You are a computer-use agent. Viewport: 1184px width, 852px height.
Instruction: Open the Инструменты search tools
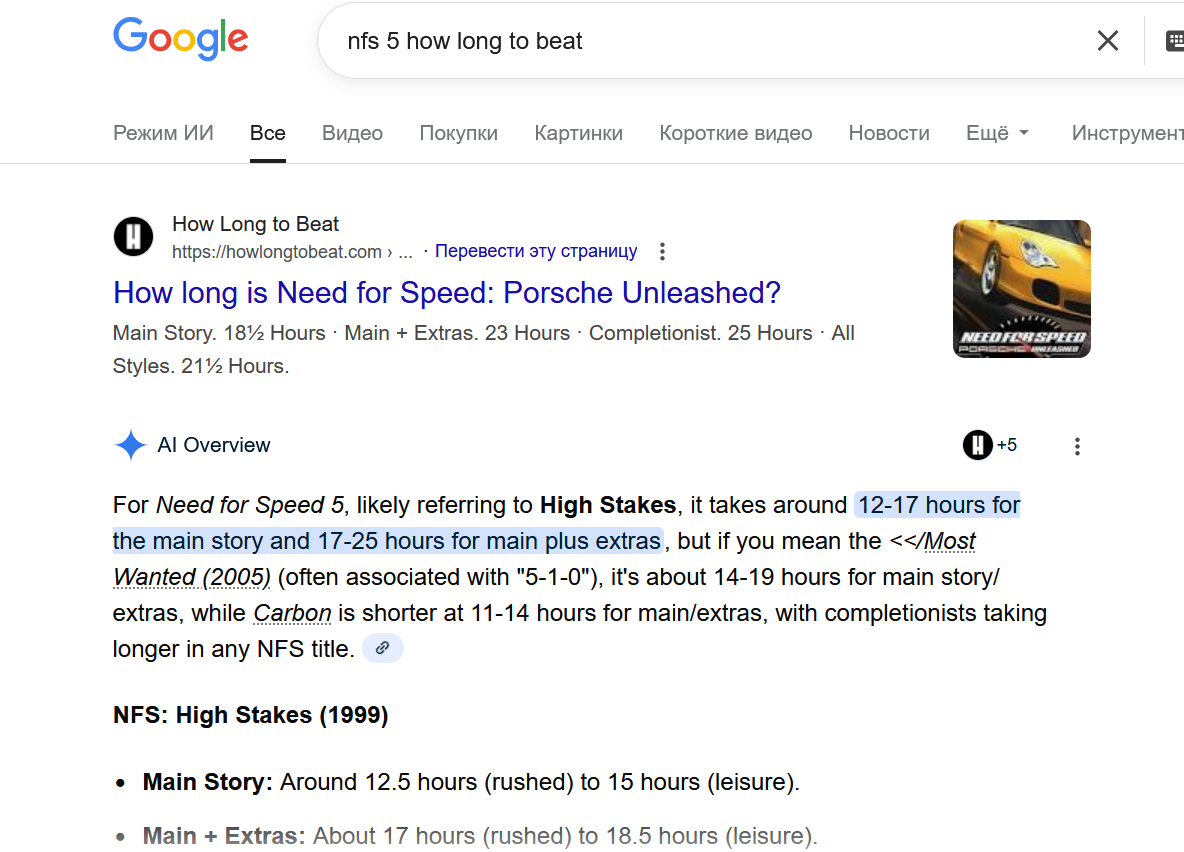click(x=1127, y=134)
